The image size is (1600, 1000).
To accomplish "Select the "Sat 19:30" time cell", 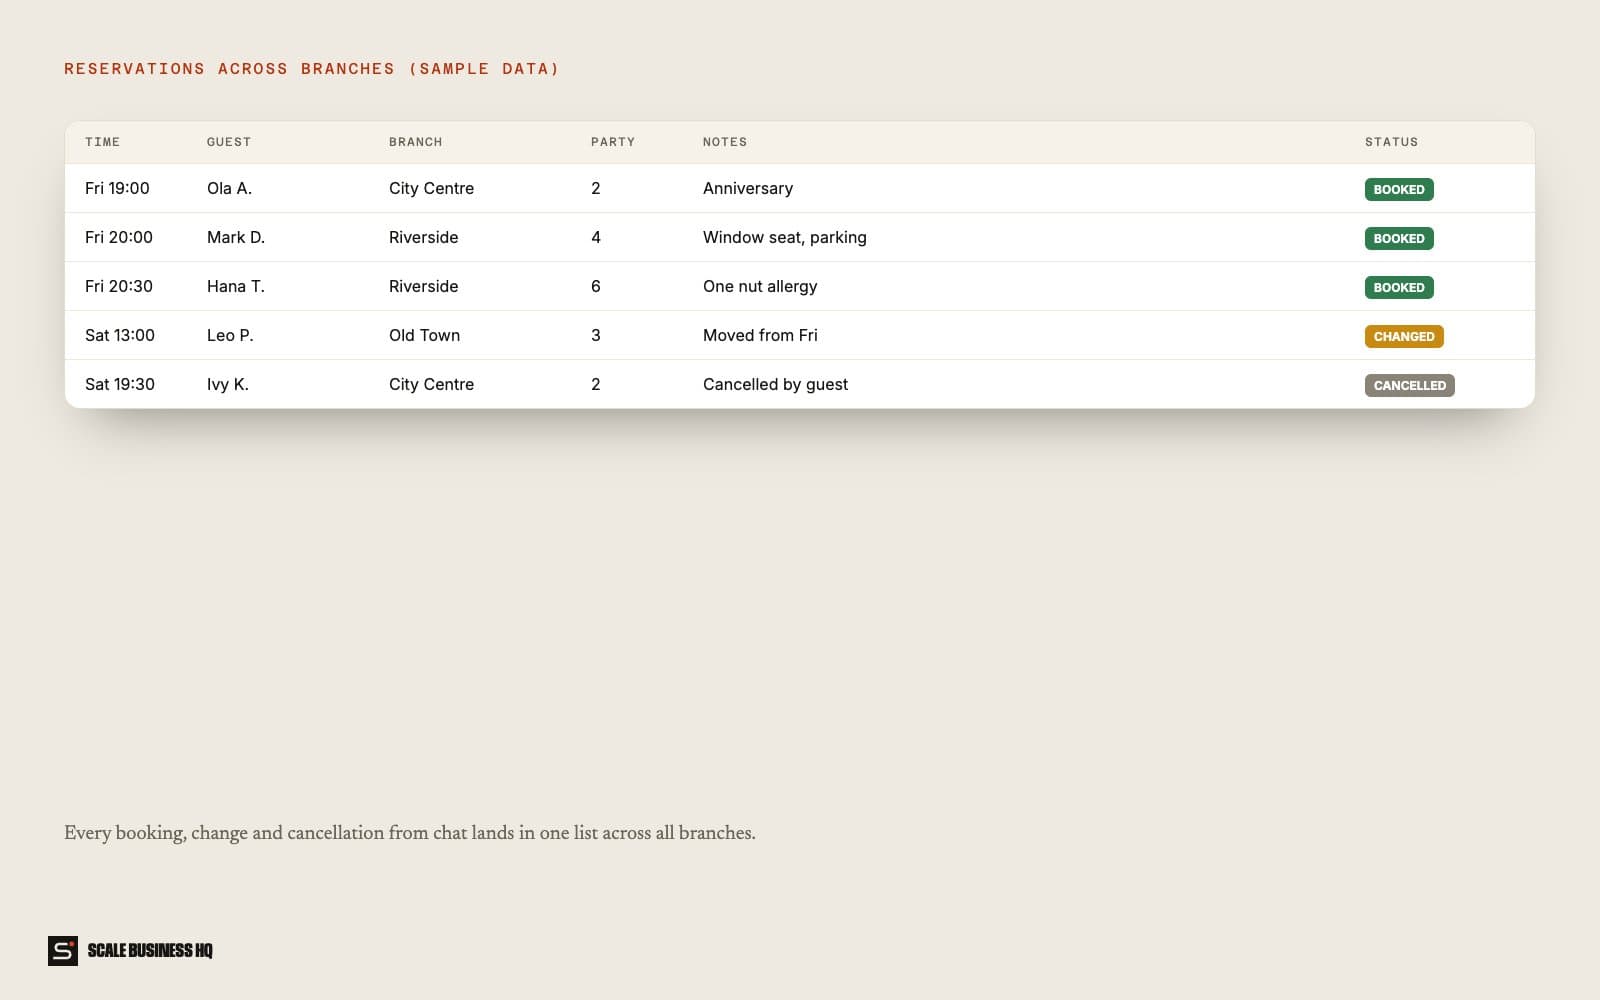I will tap(120, 384).
